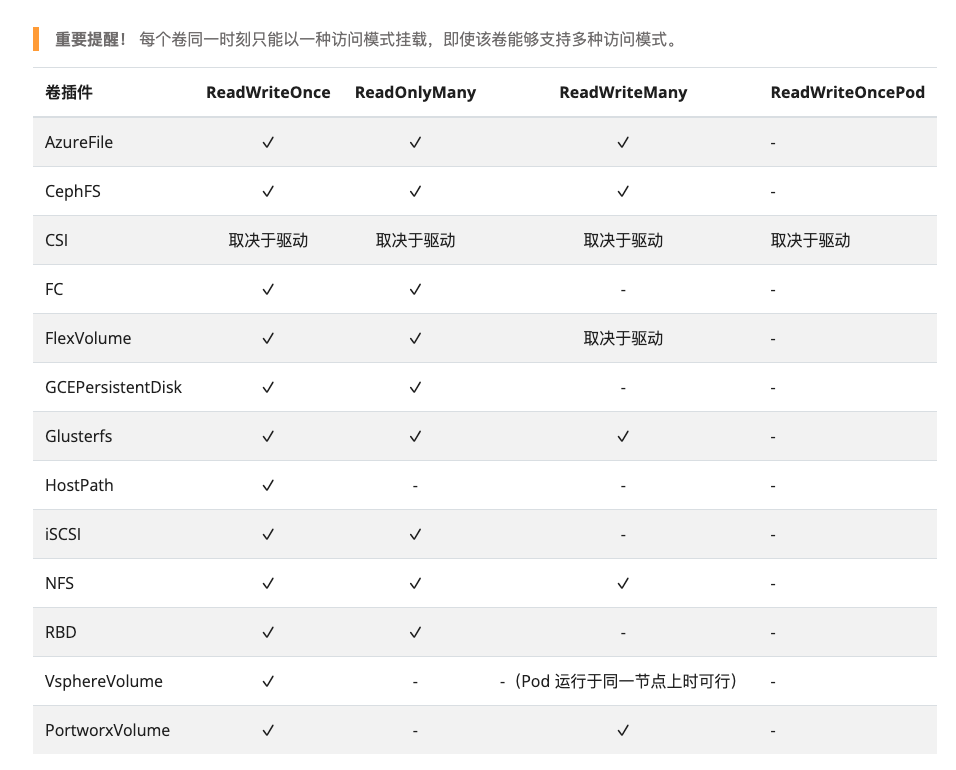Click GCEPersistentDisk's ReadWriteOnce checkmark
The width and height of the screenshot is (956, 770).
pyautogui.click(x=268, y=388)
